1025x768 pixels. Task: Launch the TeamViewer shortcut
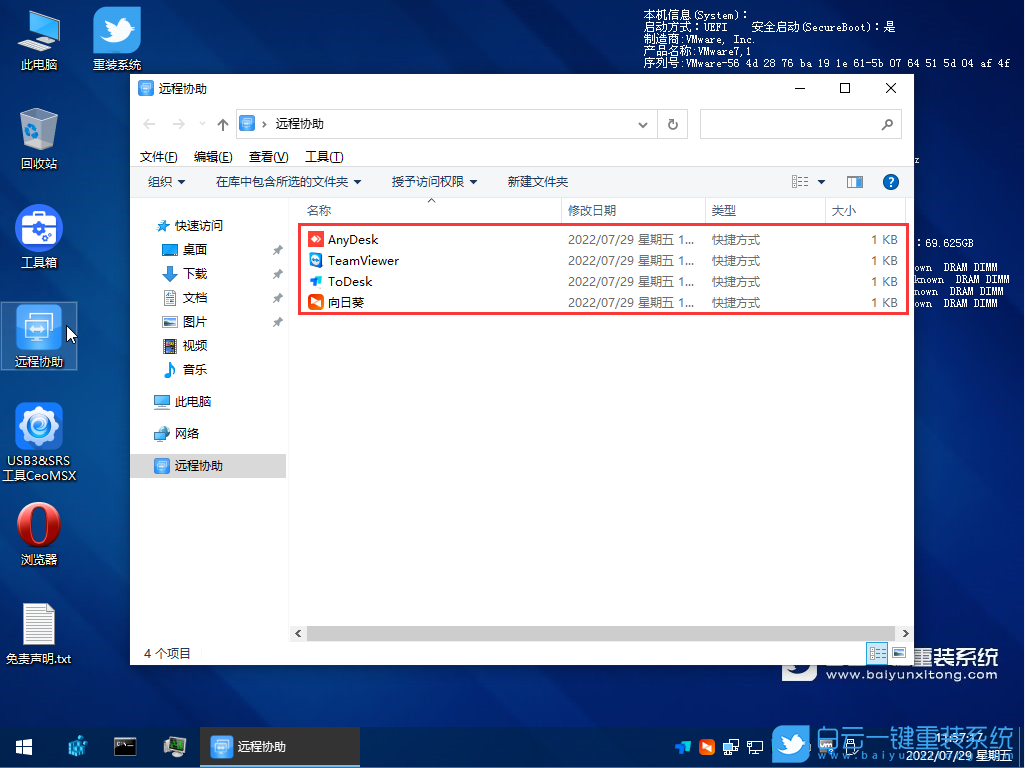[364, 260]
